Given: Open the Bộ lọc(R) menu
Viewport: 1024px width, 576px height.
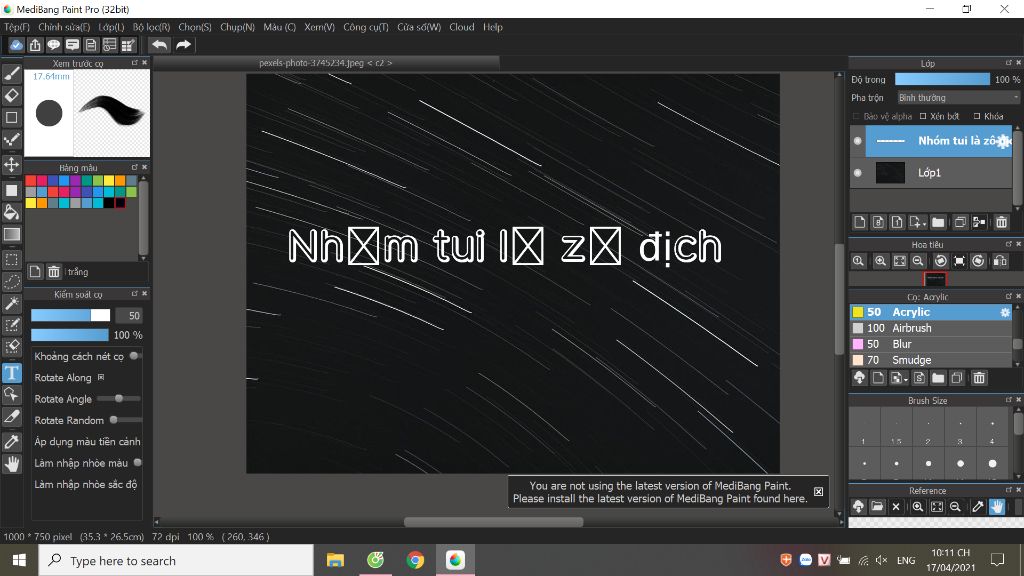Looking at the screenshot, I should 151,27.
